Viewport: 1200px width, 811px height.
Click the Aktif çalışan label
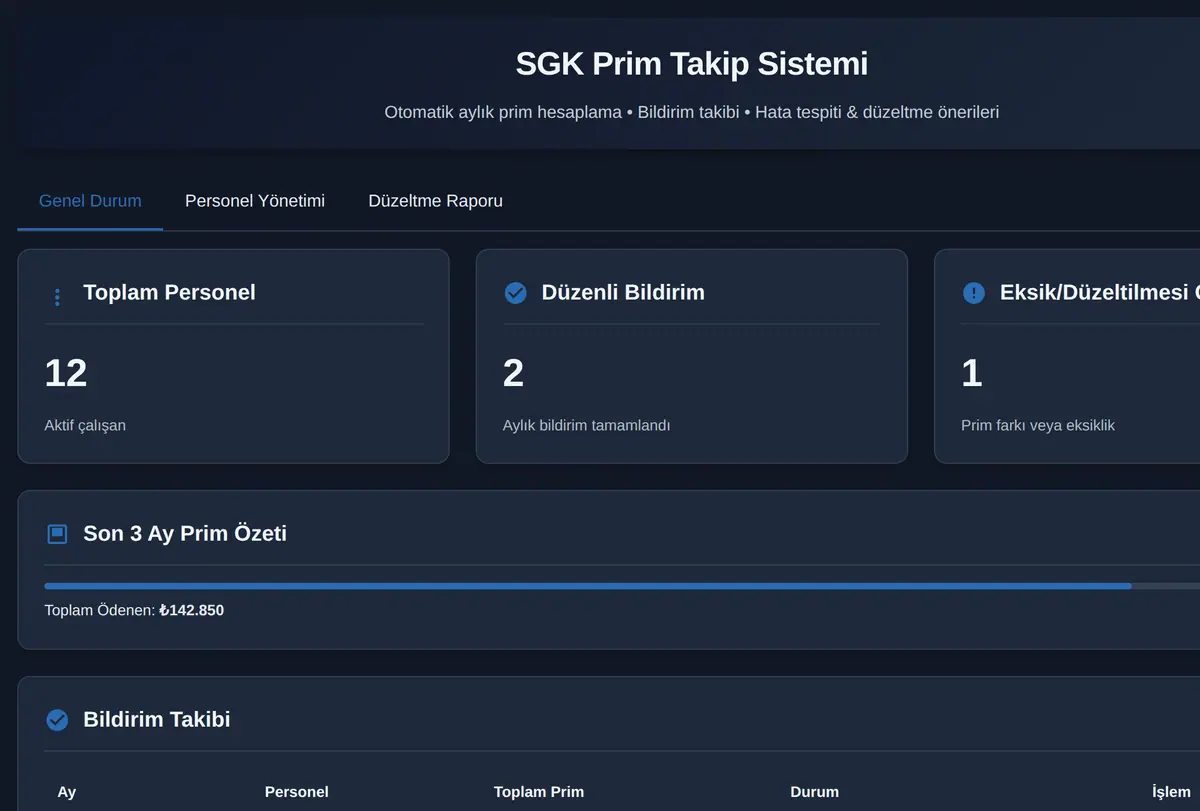(x=85, y=425)
